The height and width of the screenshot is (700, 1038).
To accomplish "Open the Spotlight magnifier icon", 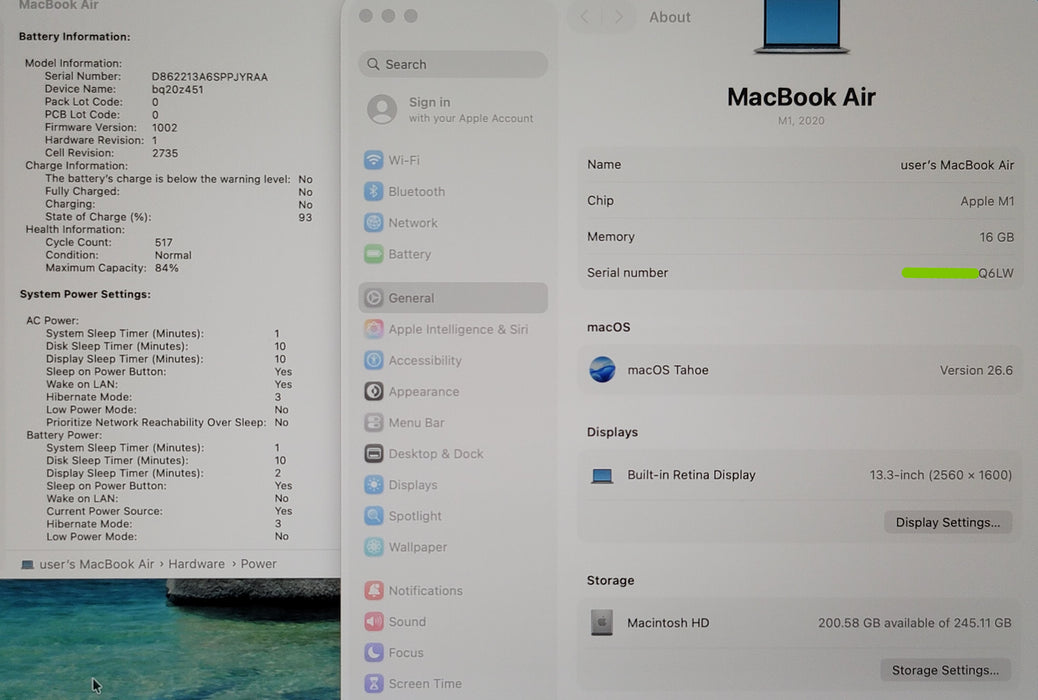I will (x=373, y=516).
